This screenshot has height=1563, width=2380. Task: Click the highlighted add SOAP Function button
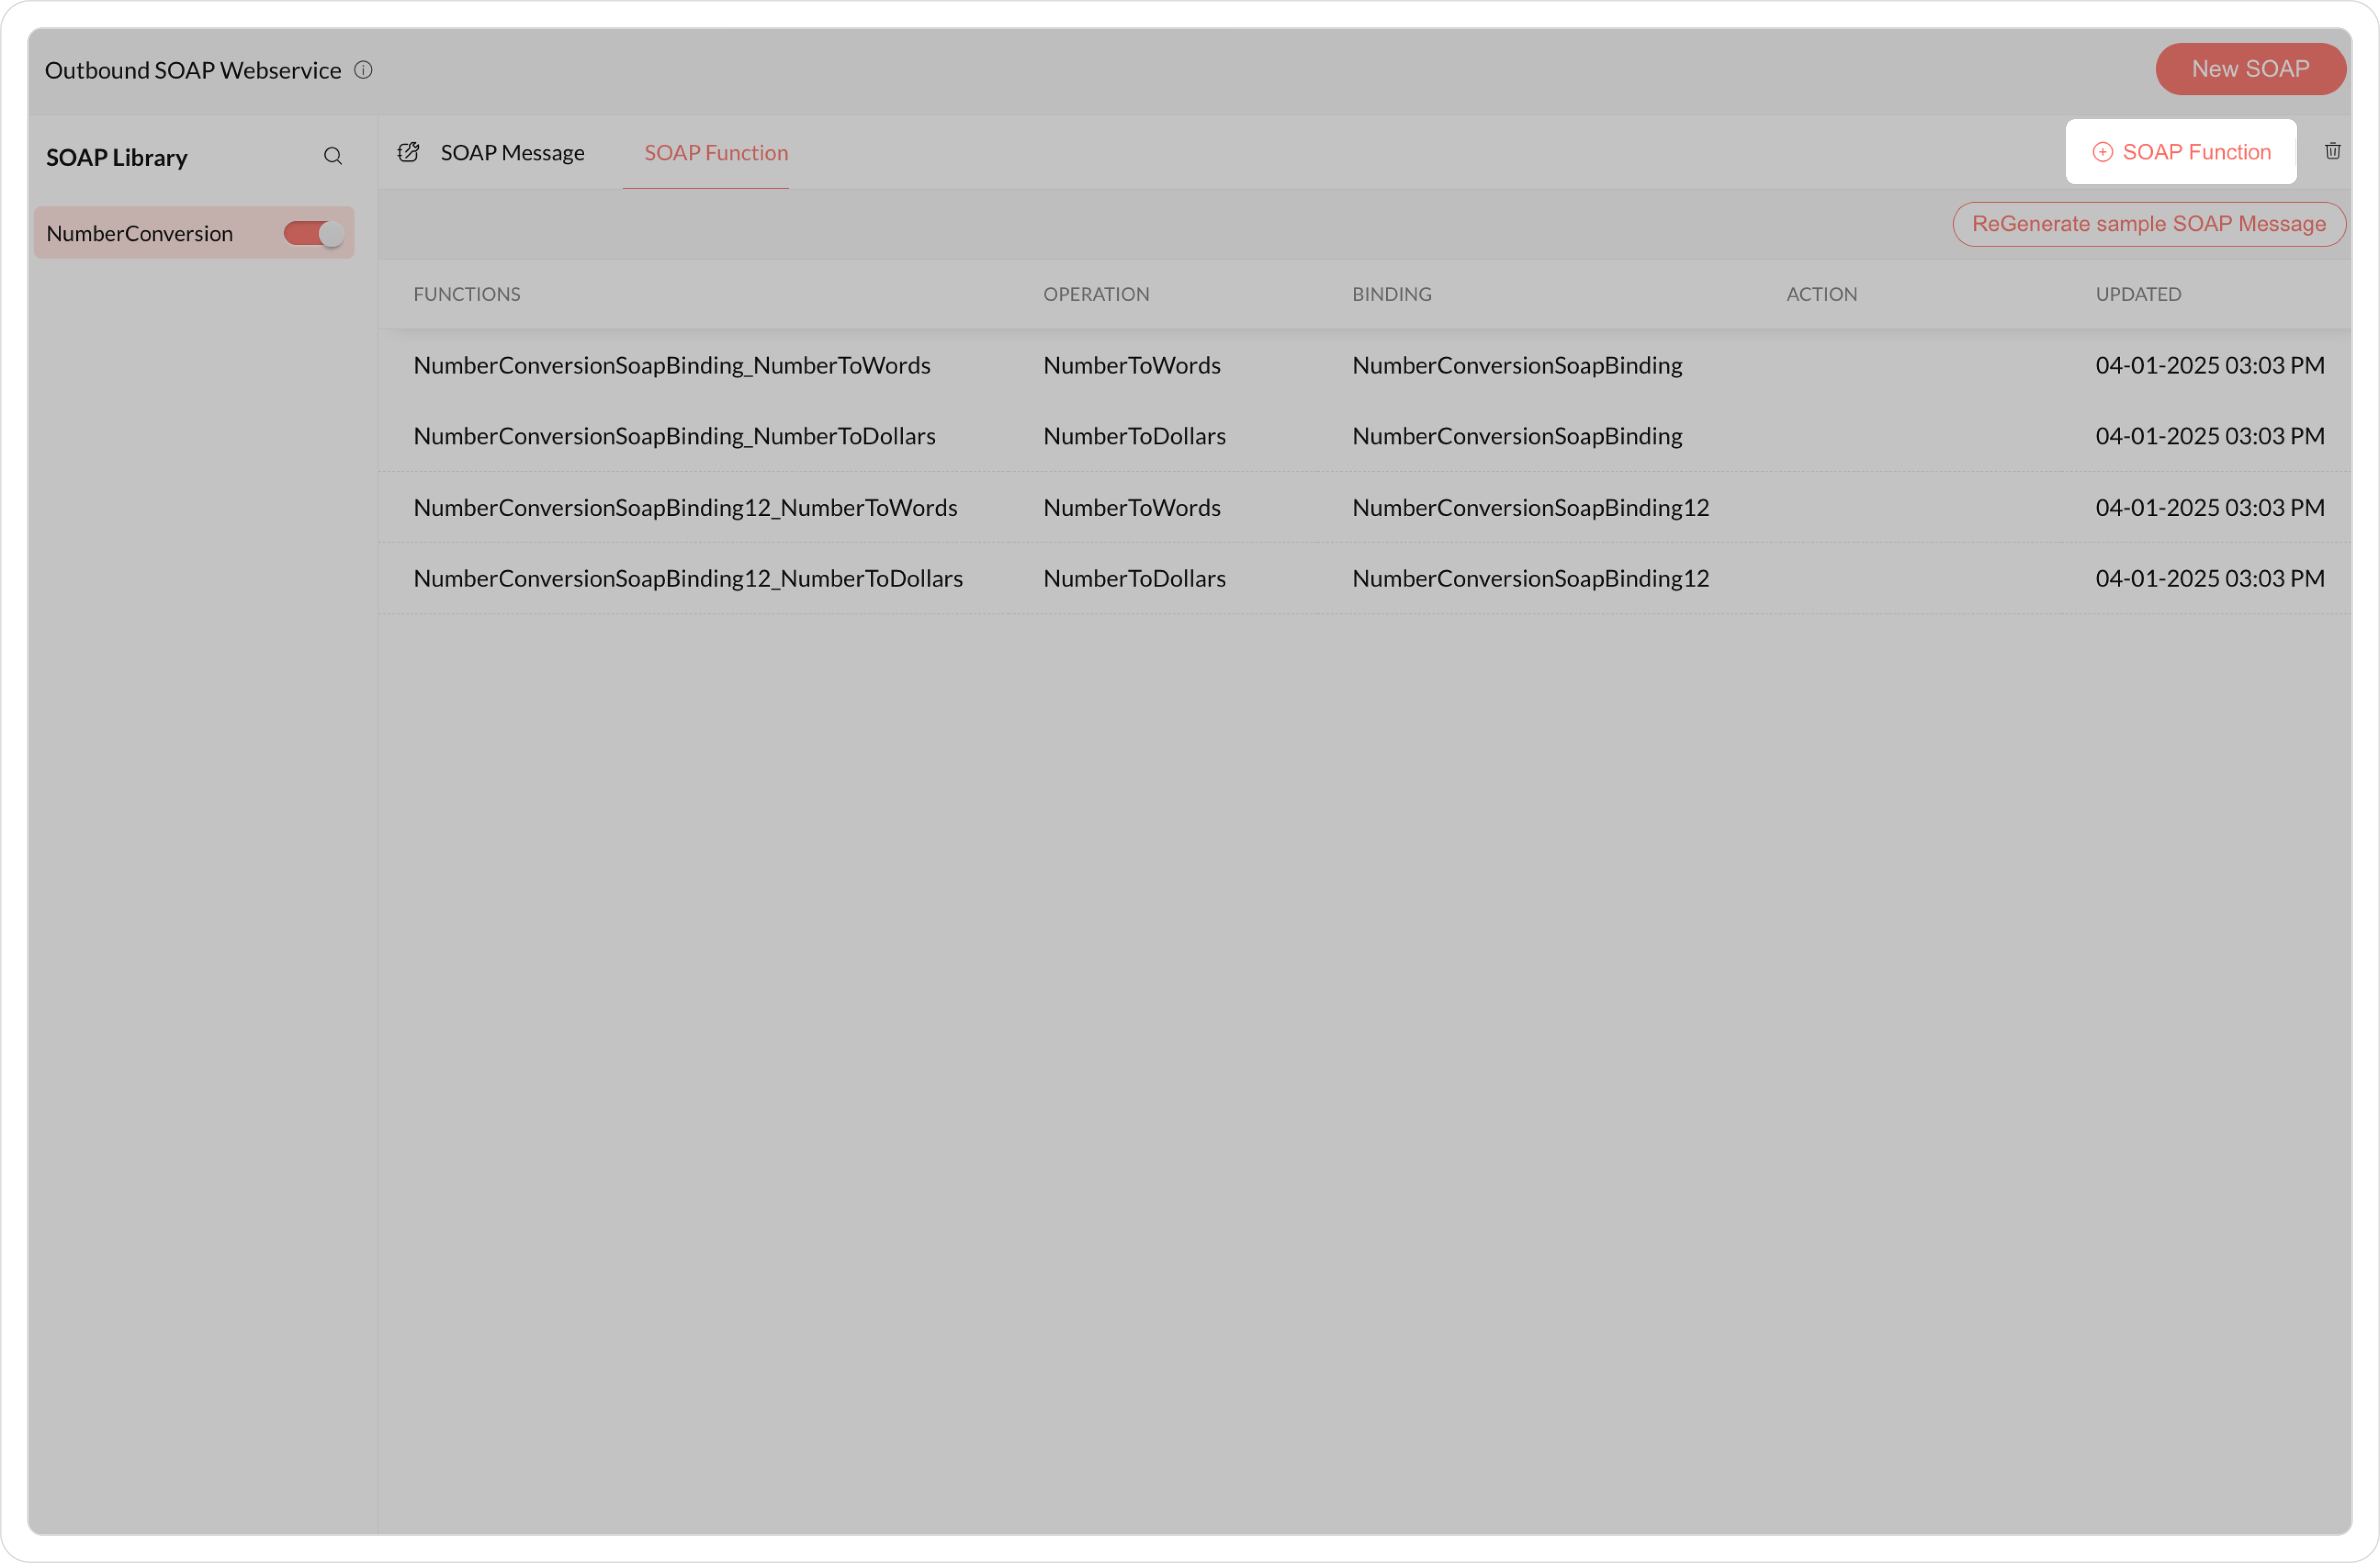click(2180, 152)
